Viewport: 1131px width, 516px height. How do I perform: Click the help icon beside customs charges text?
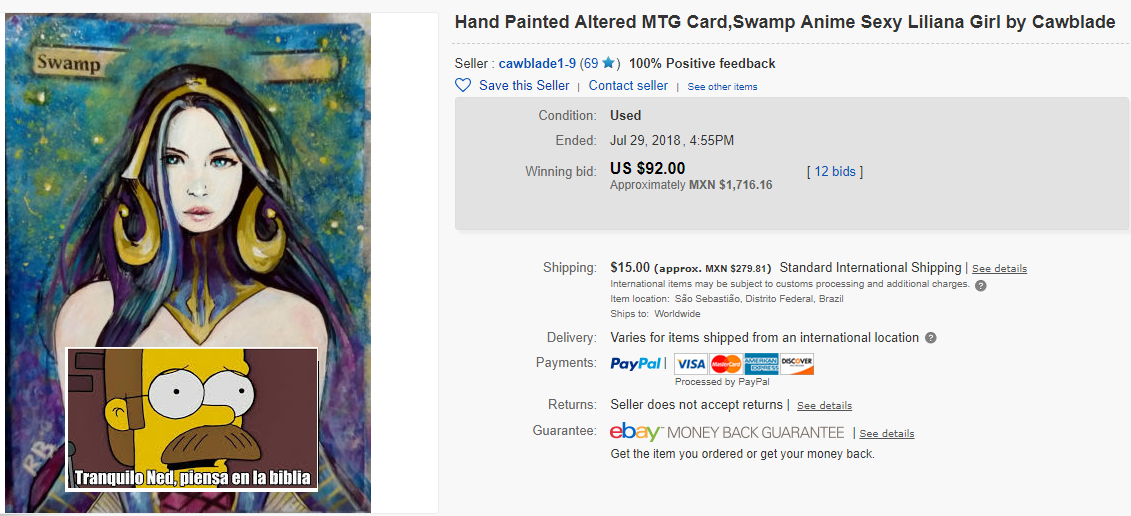981,285
